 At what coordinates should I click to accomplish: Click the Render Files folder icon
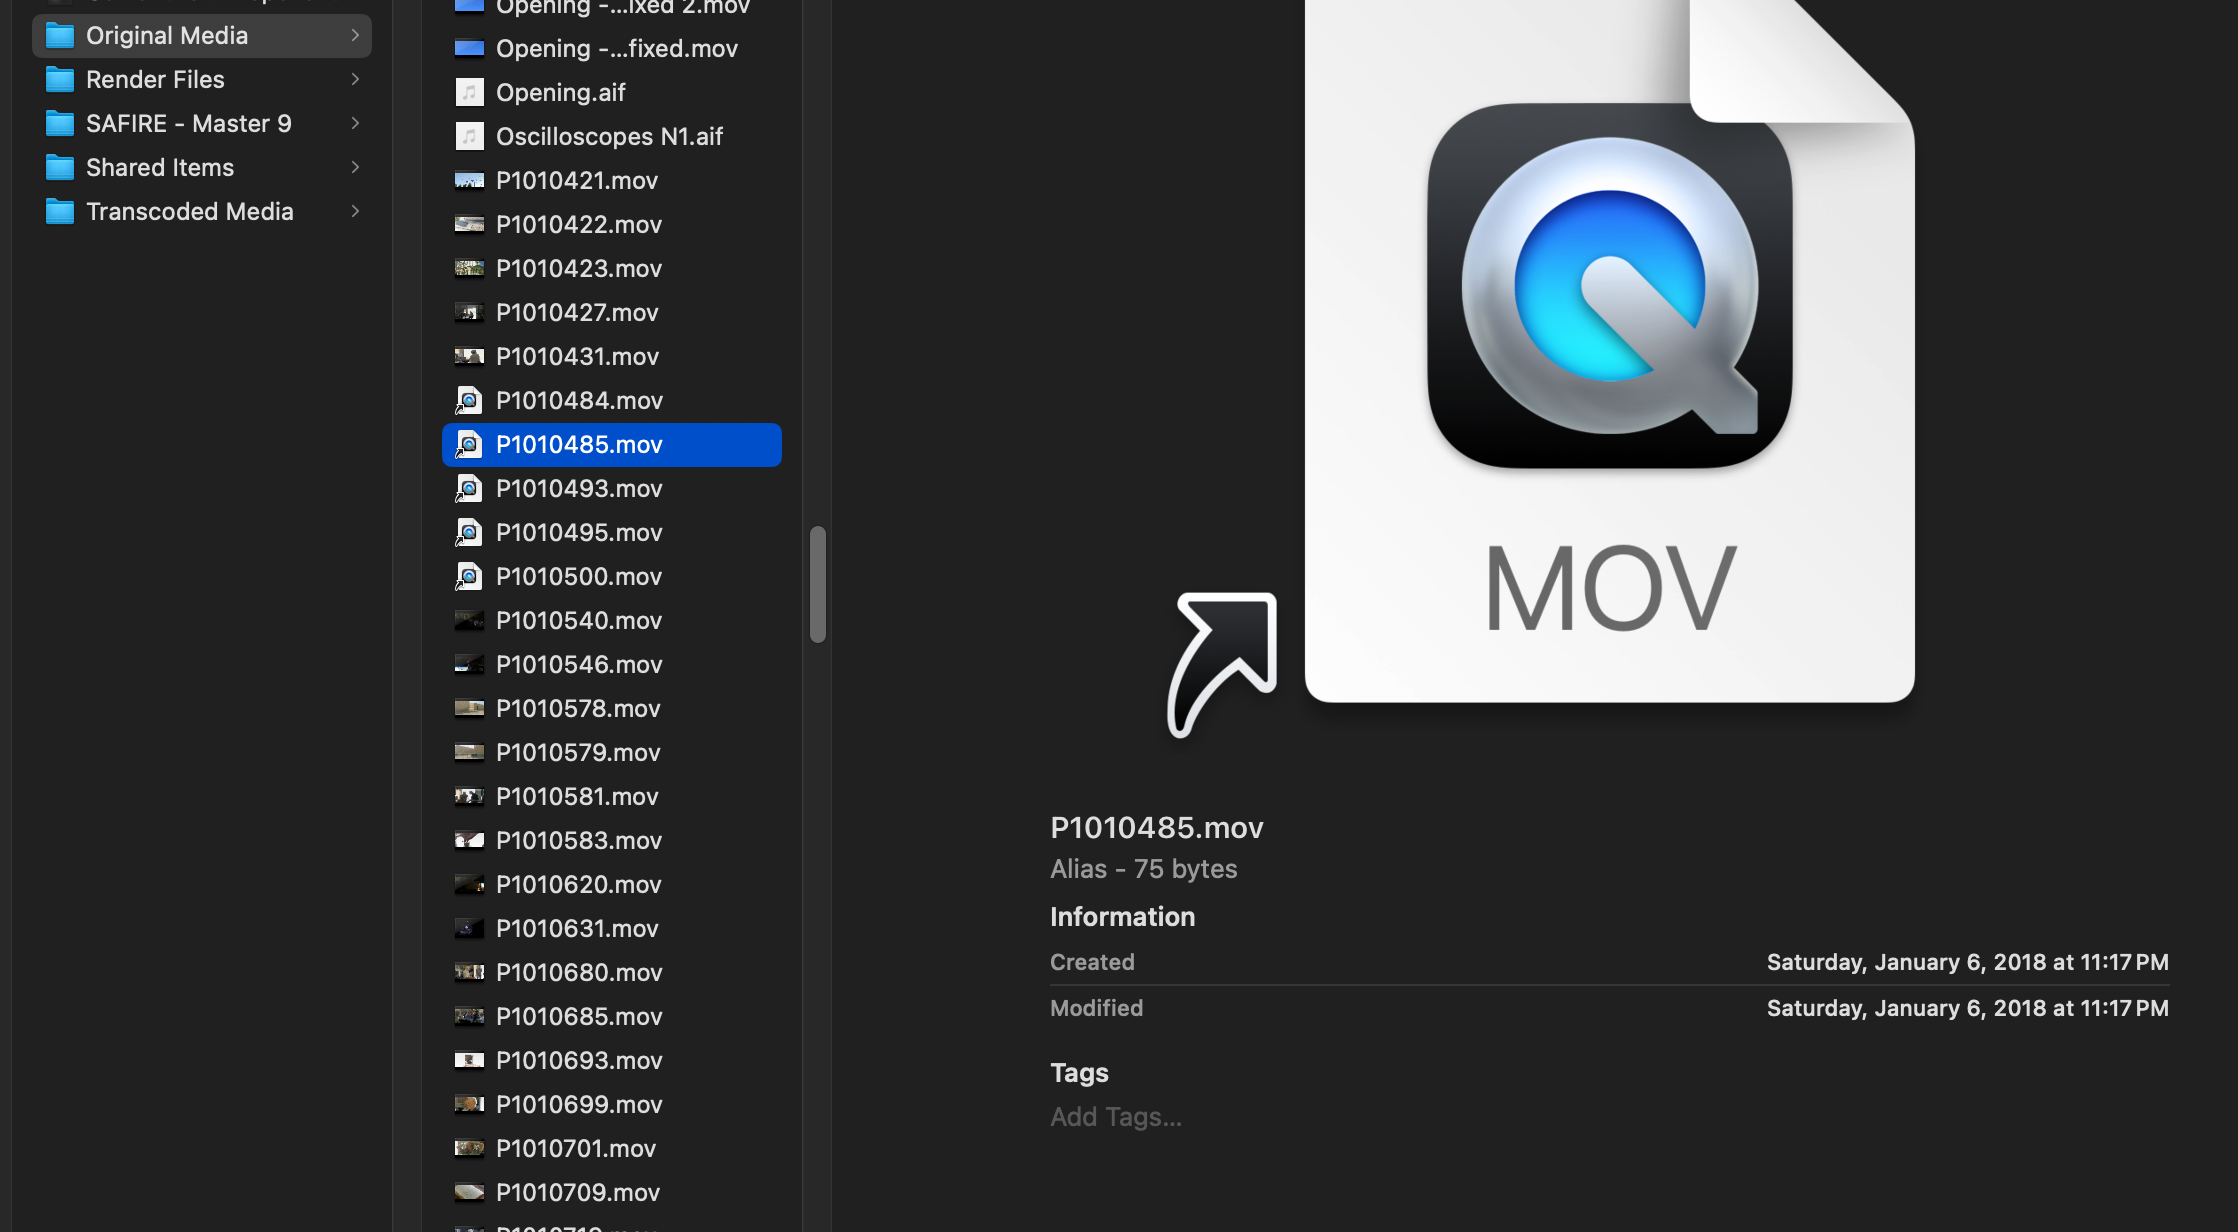click(x=60, y=80)
